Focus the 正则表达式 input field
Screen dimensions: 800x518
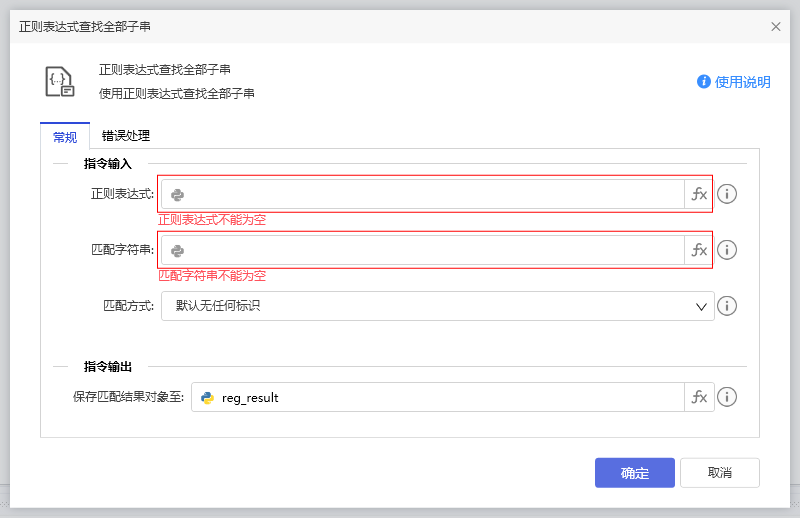pos(430,194)
